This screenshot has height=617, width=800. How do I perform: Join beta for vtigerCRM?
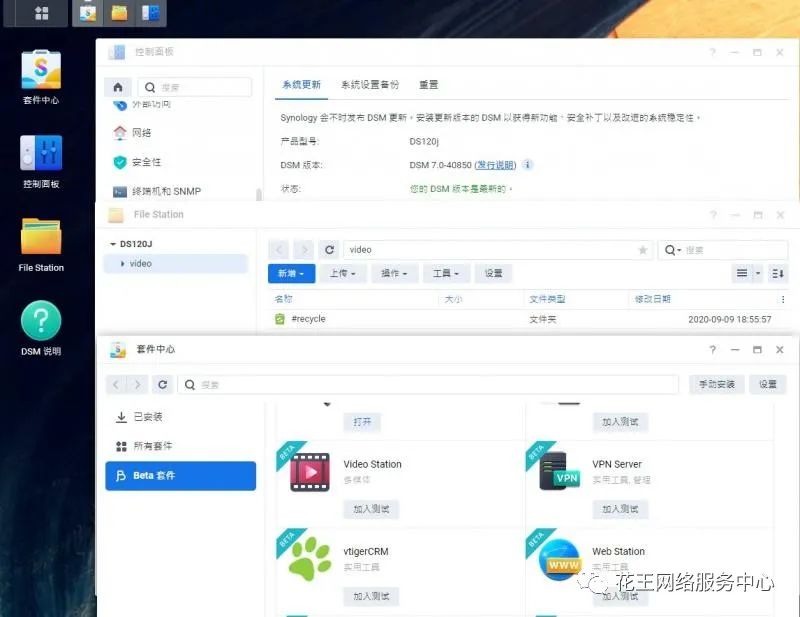point(371,596)
